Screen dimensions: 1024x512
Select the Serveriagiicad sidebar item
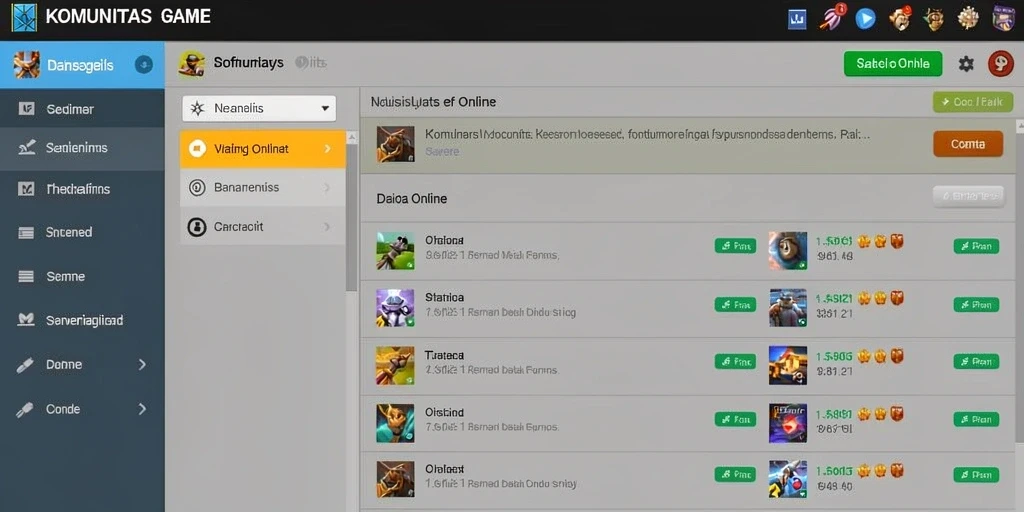[x=82, y=320]
